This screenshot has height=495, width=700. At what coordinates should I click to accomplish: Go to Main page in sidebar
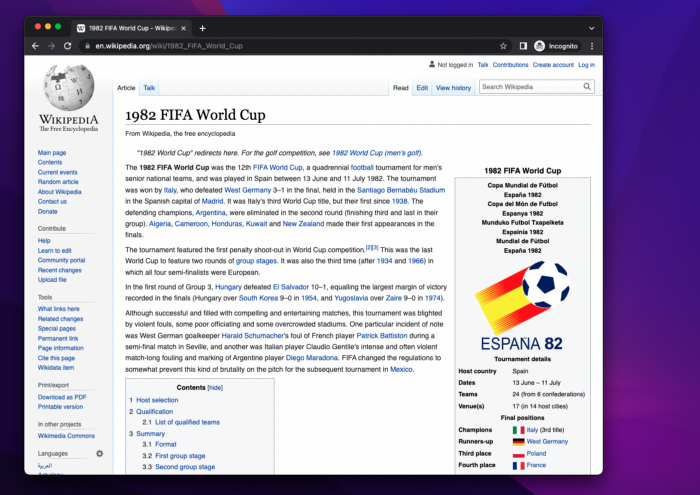52,153
